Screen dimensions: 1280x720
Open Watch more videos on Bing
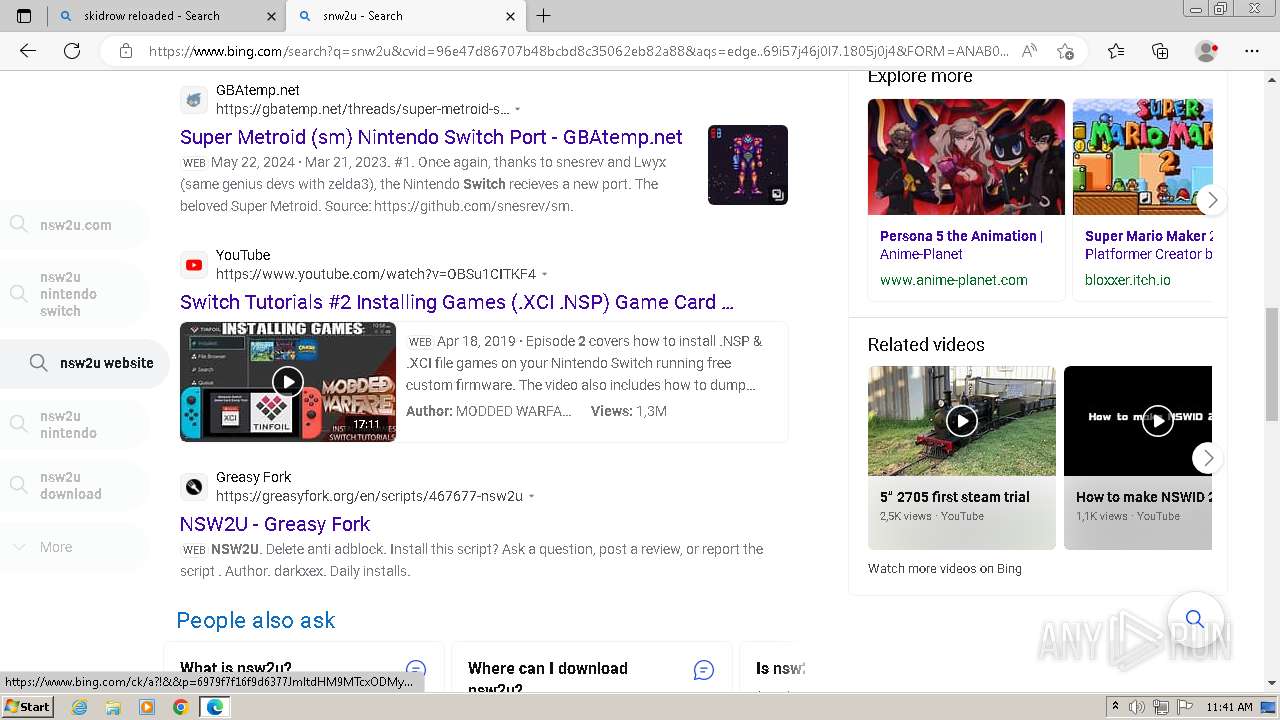[945, 568]
